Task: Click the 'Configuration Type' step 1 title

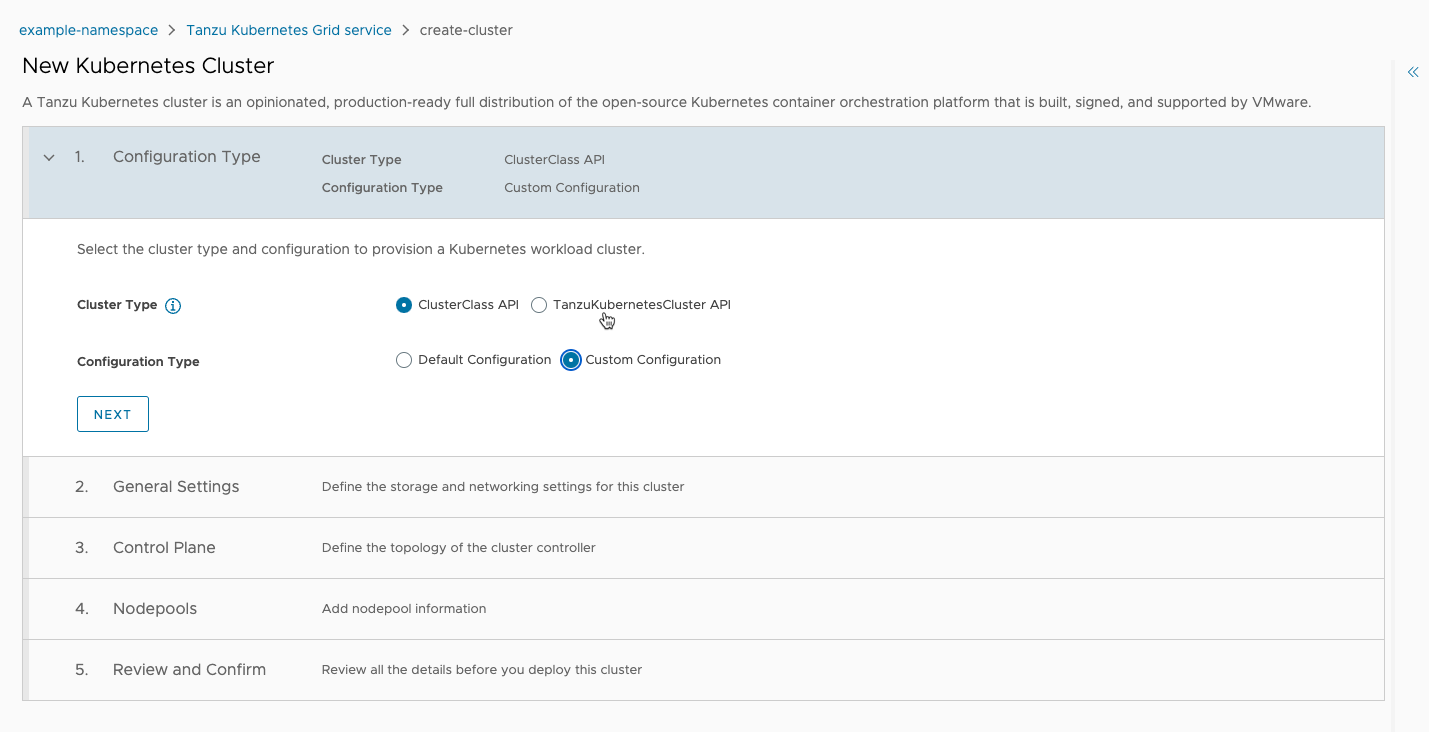Action: [x=187, y=157]
